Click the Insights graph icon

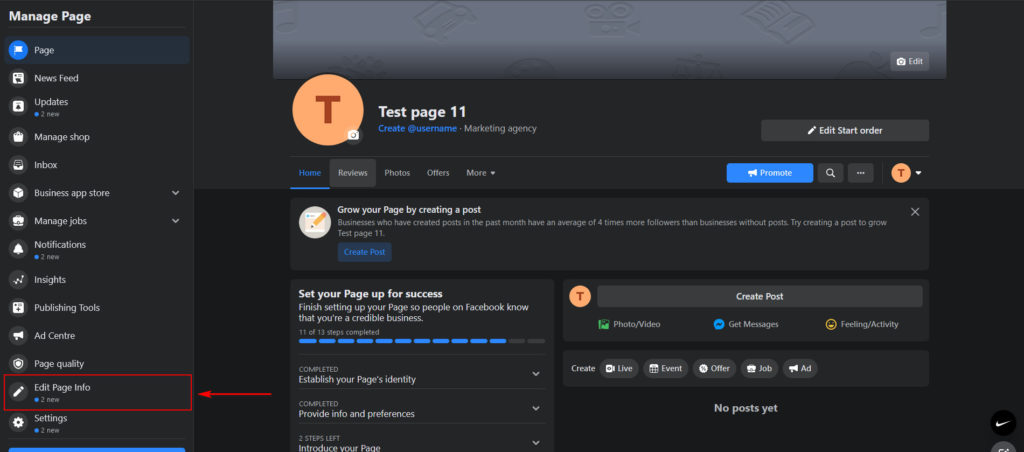[x=18, y=280]
